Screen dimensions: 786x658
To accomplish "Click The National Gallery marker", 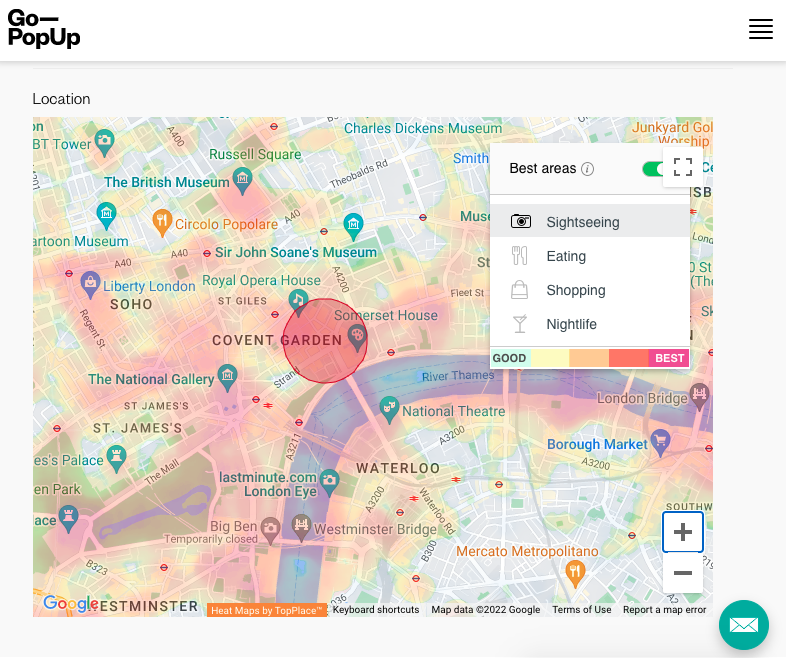I will point(228,377).
